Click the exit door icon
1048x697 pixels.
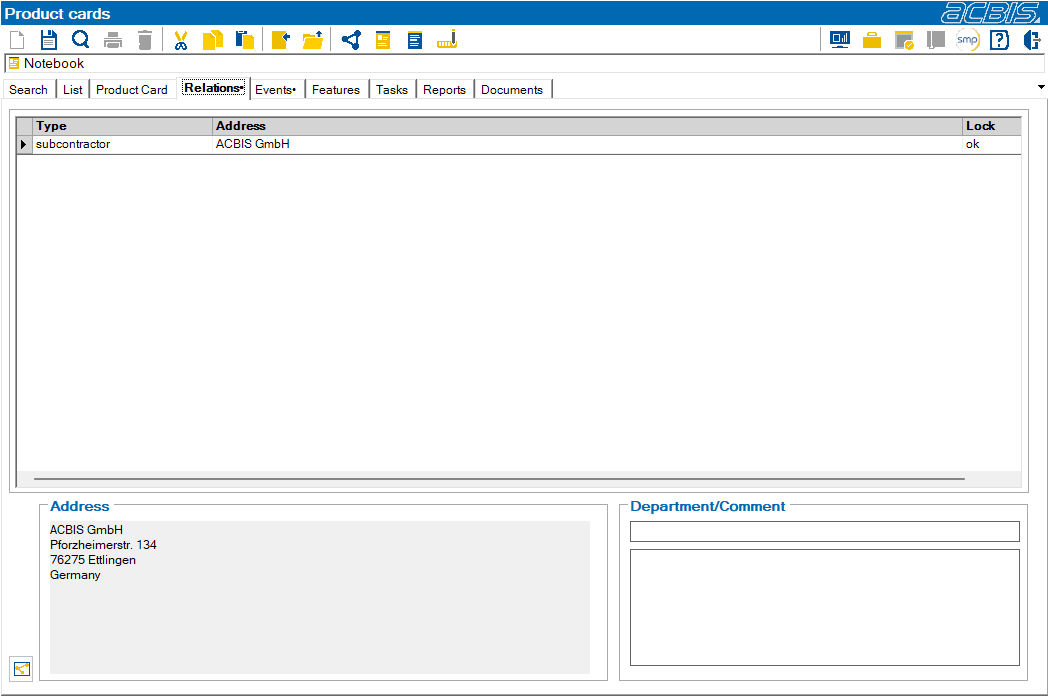(x=1031, y=40)
